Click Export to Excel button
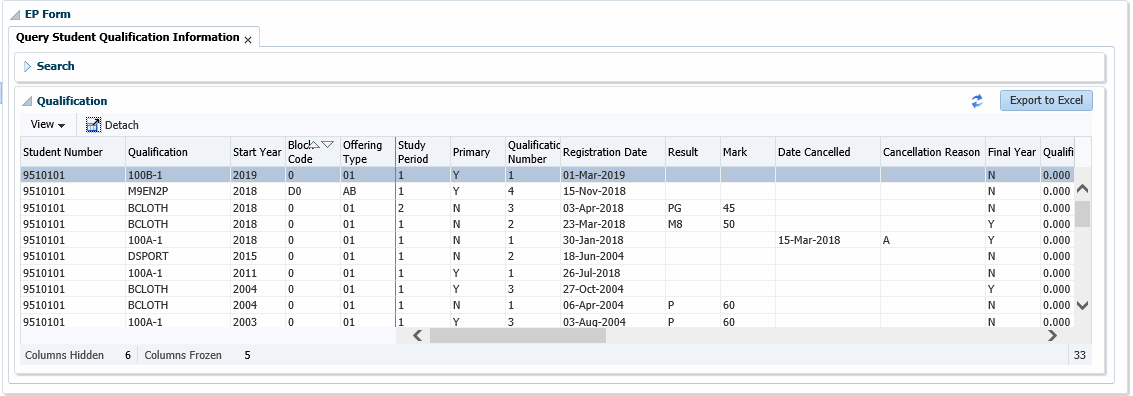Viewport: 1133px width, 396px height. (x=1046, y=100)
